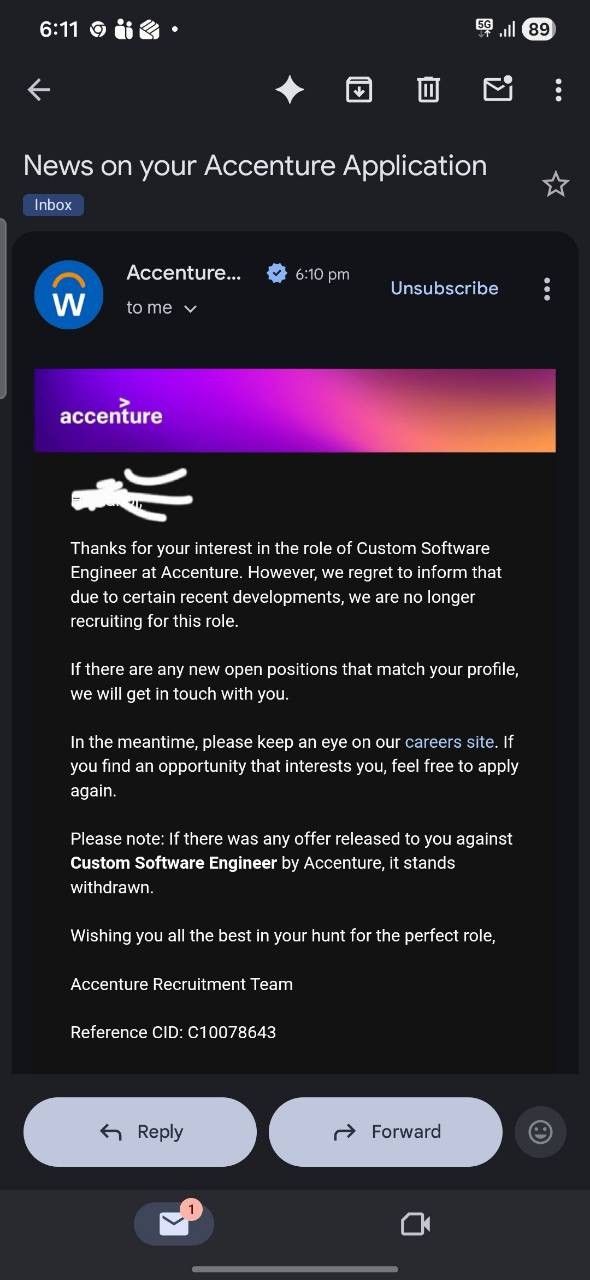Click the Unsubscribe link

[x=444, y=288]
